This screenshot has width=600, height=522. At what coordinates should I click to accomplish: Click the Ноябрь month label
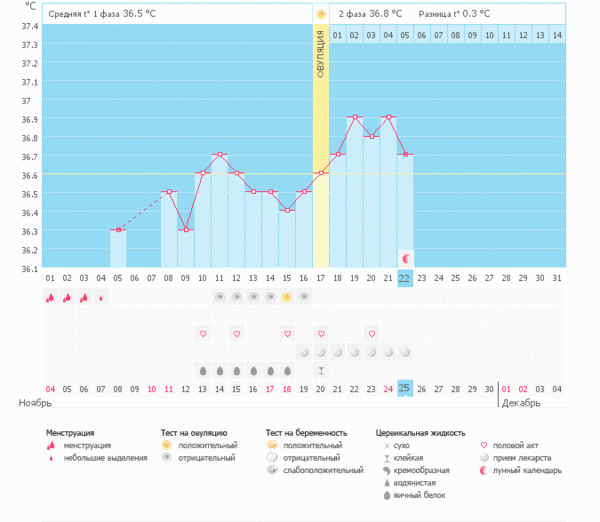(36, 404)
